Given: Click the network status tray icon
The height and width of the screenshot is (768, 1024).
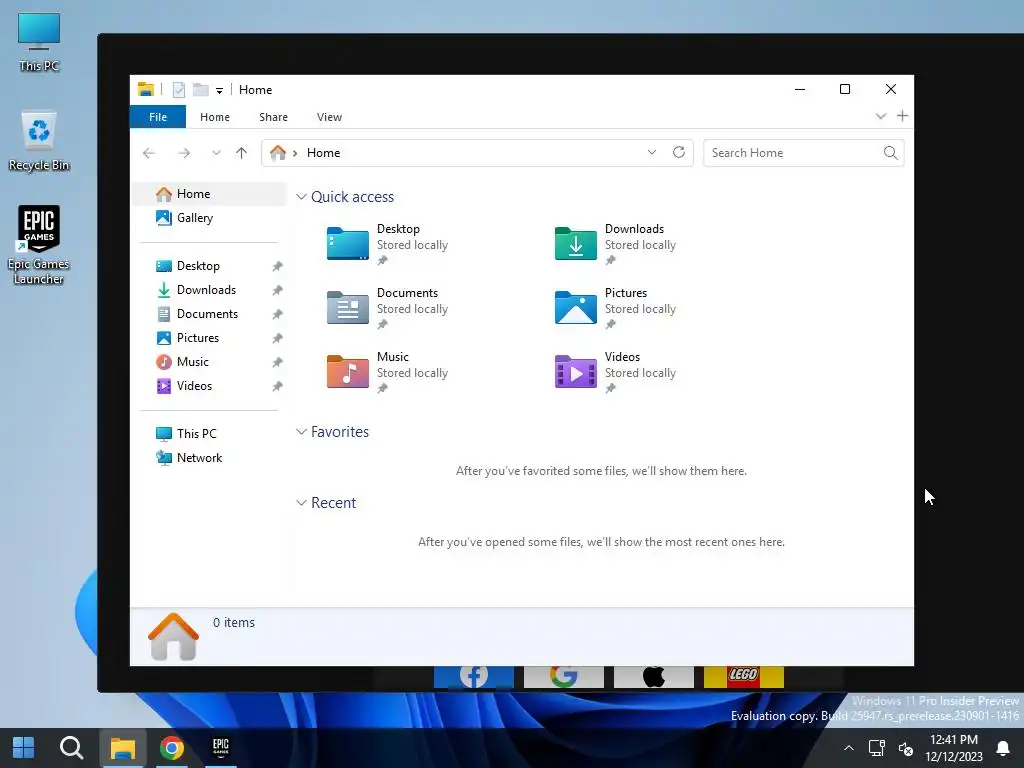Looking at the screenshot, I should [x=876, y=748].
